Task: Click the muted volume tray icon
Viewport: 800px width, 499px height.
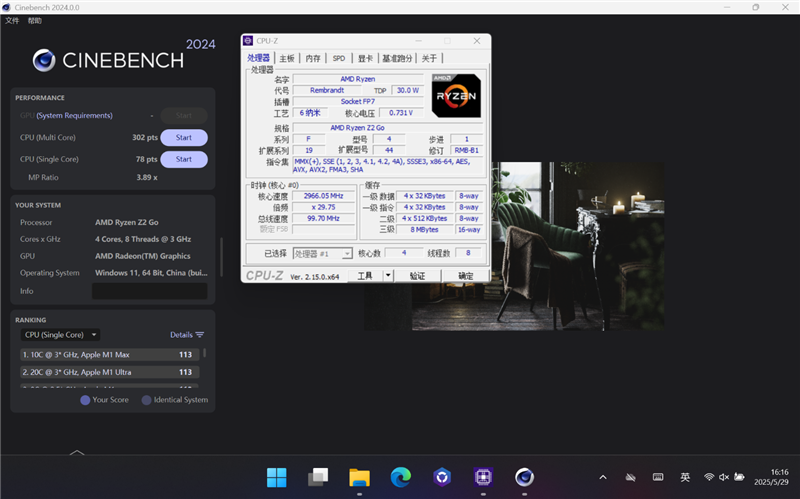Action: [x=724, y=477]
